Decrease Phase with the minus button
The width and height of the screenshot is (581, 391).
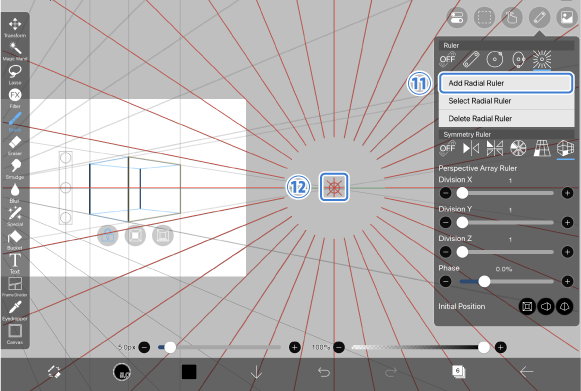(445, 281)
